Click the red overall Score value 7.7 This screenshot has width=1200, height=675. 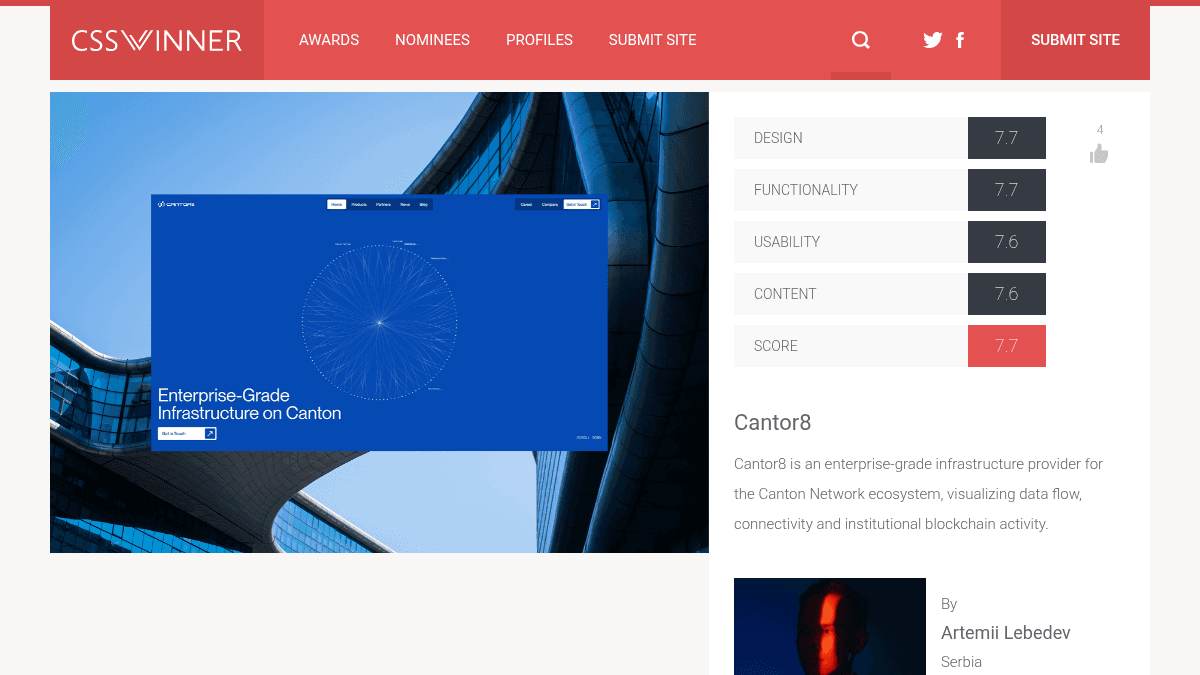1007,346
